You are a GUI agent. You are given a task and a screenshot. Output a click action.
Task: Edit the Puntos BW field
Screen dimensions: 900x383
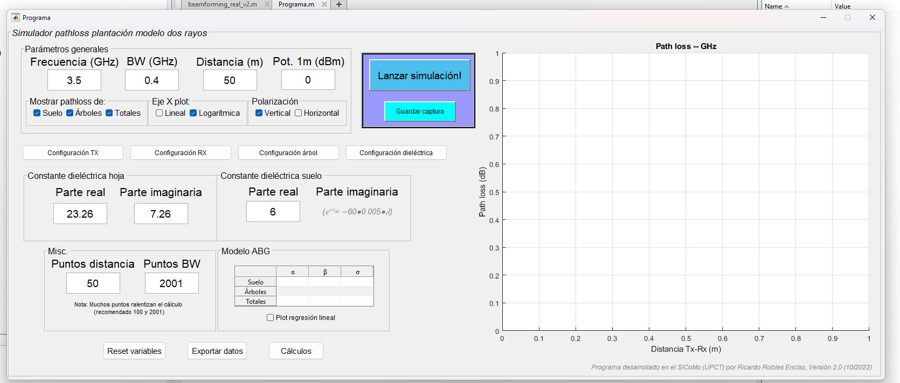[172, 283]
